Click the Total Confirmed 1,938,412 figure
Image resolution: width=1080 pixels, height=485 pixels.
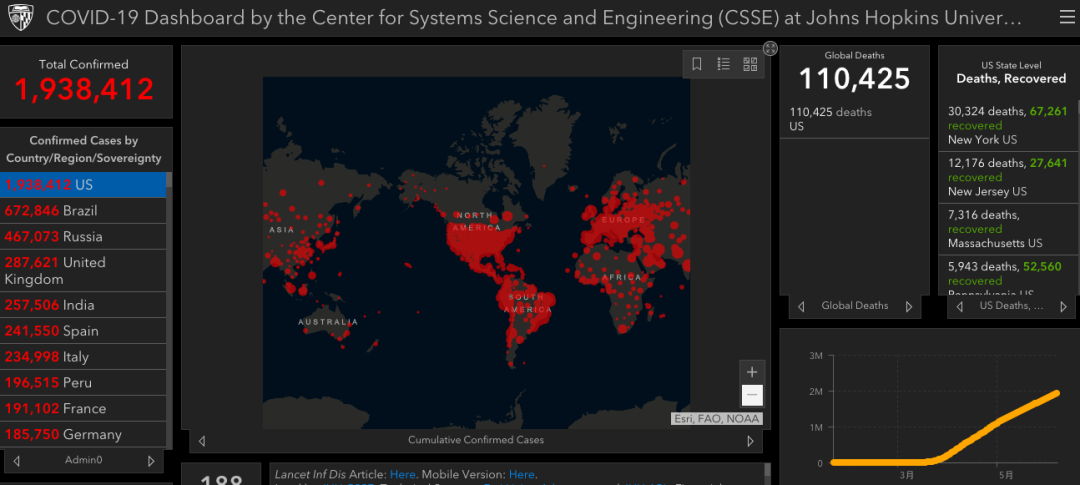83,90
